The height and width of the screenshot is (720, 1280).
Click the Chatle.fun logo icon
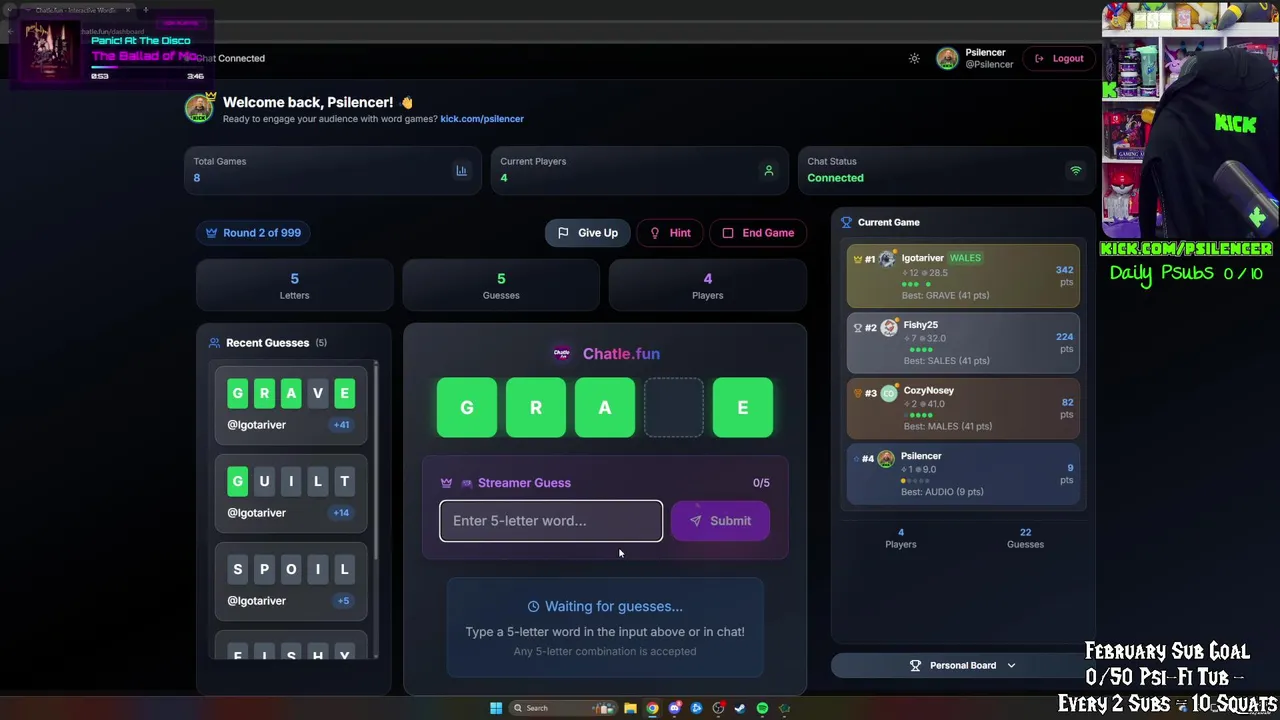(562, 353)
